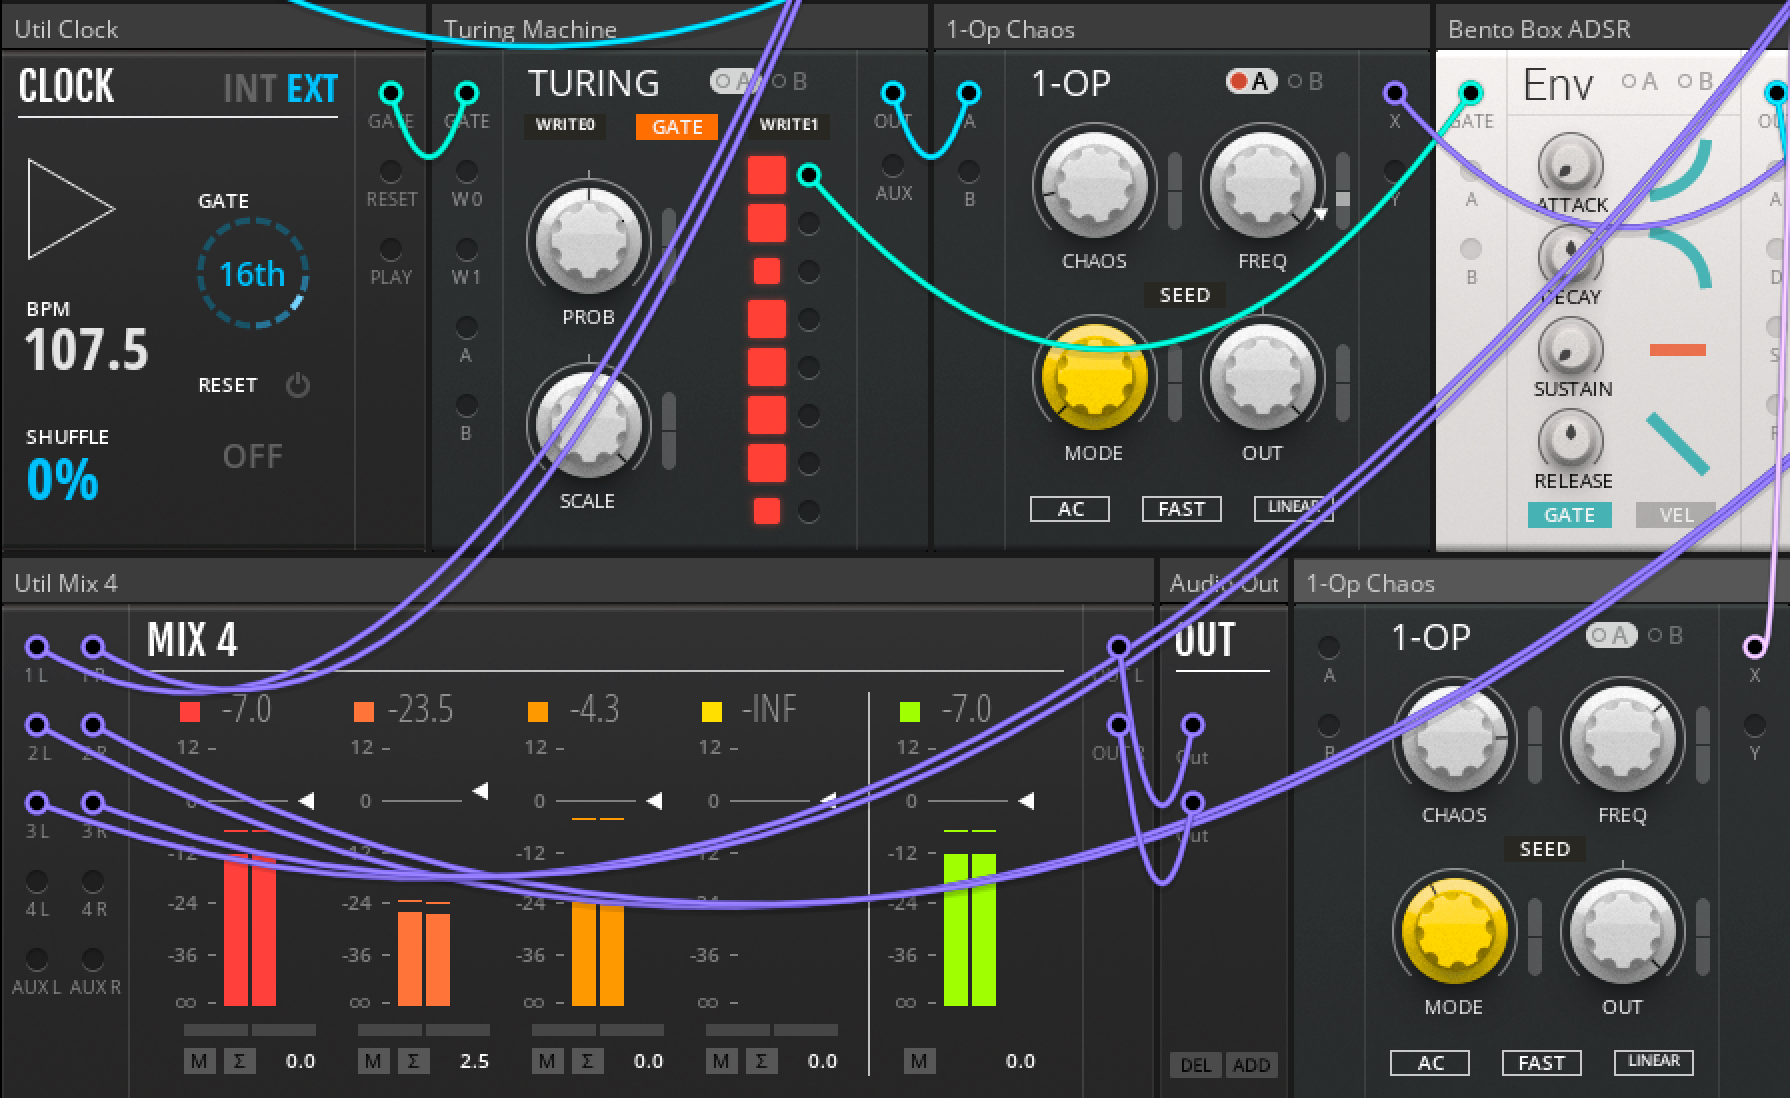This screenshot has width=1790, height=1098.
Task: Switch clock source to INT
Action: pos(249,89)
